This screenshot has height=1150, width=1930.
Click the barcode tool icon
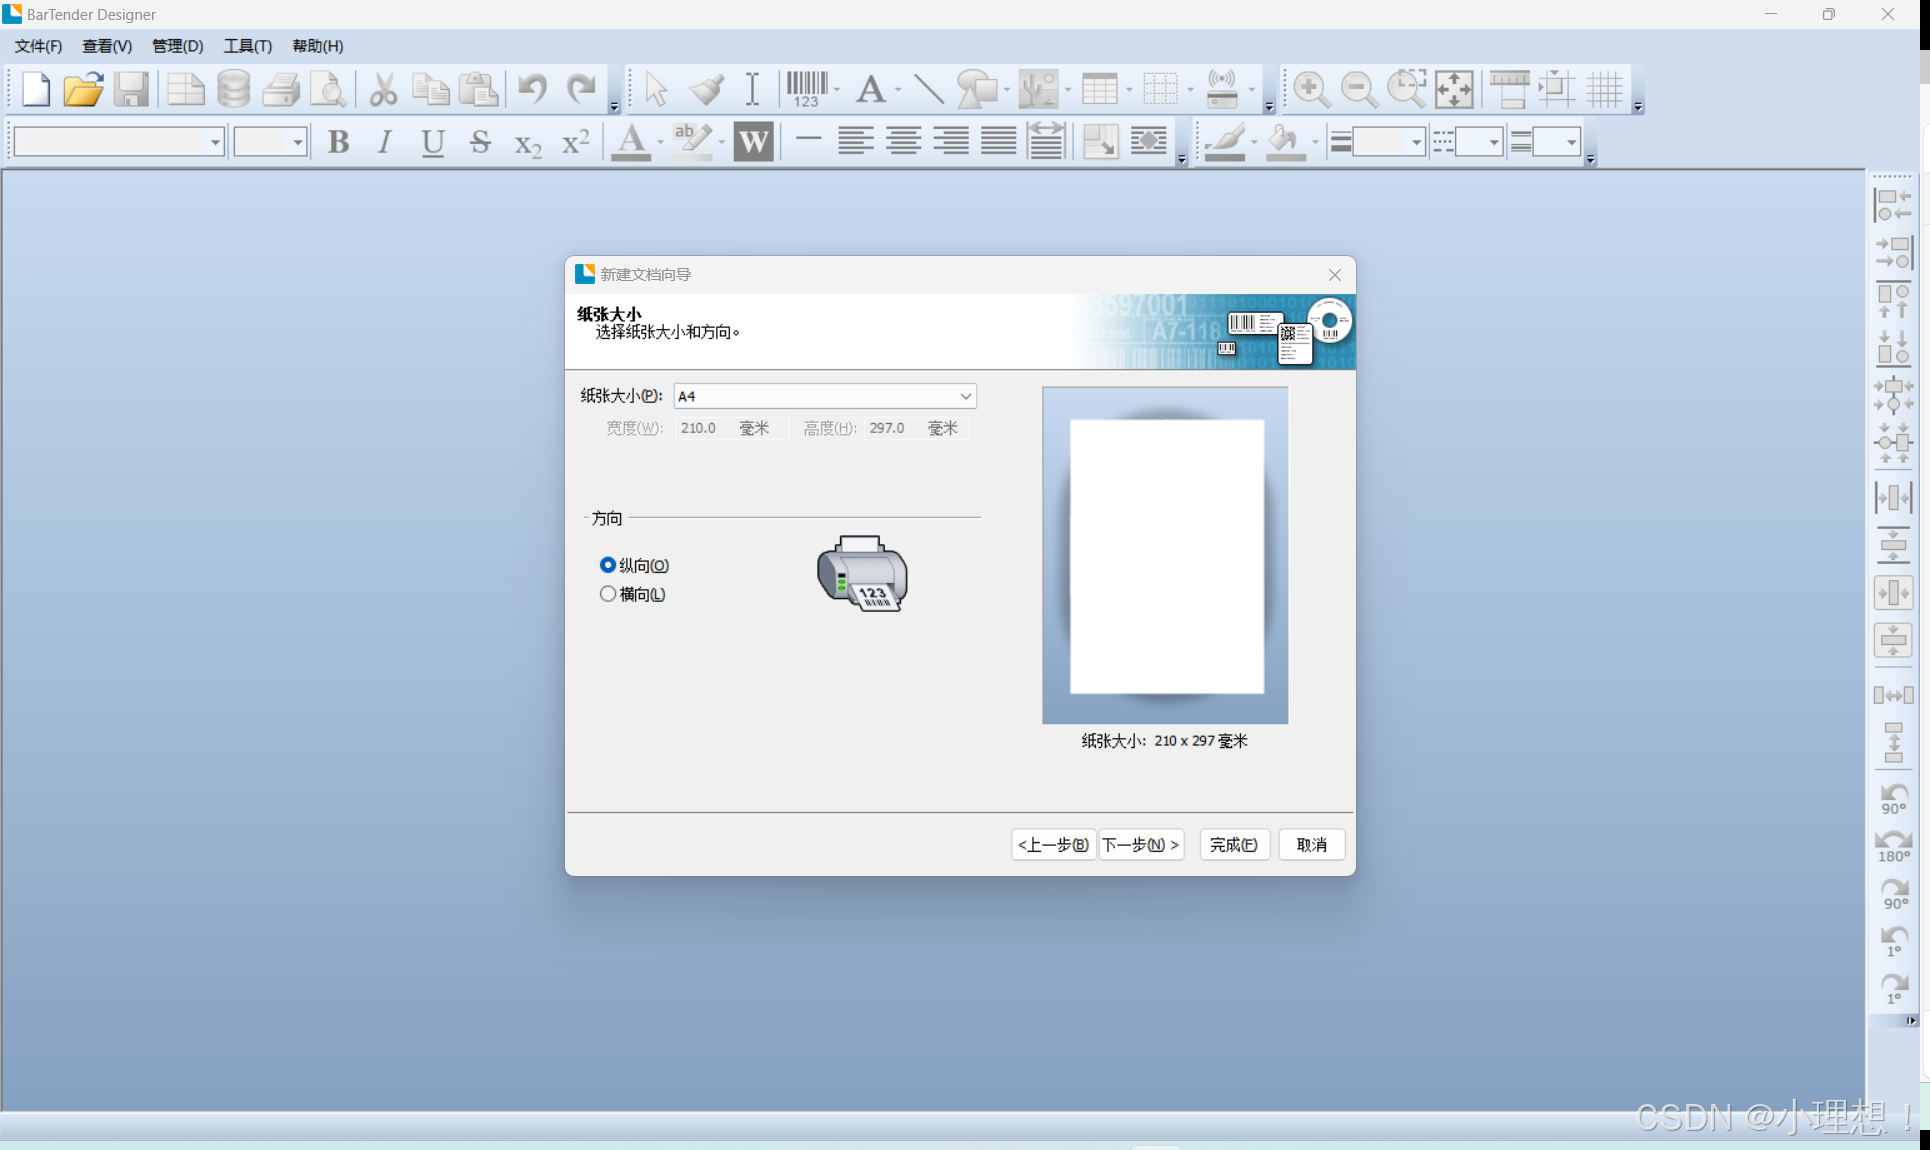click(806, 88)
